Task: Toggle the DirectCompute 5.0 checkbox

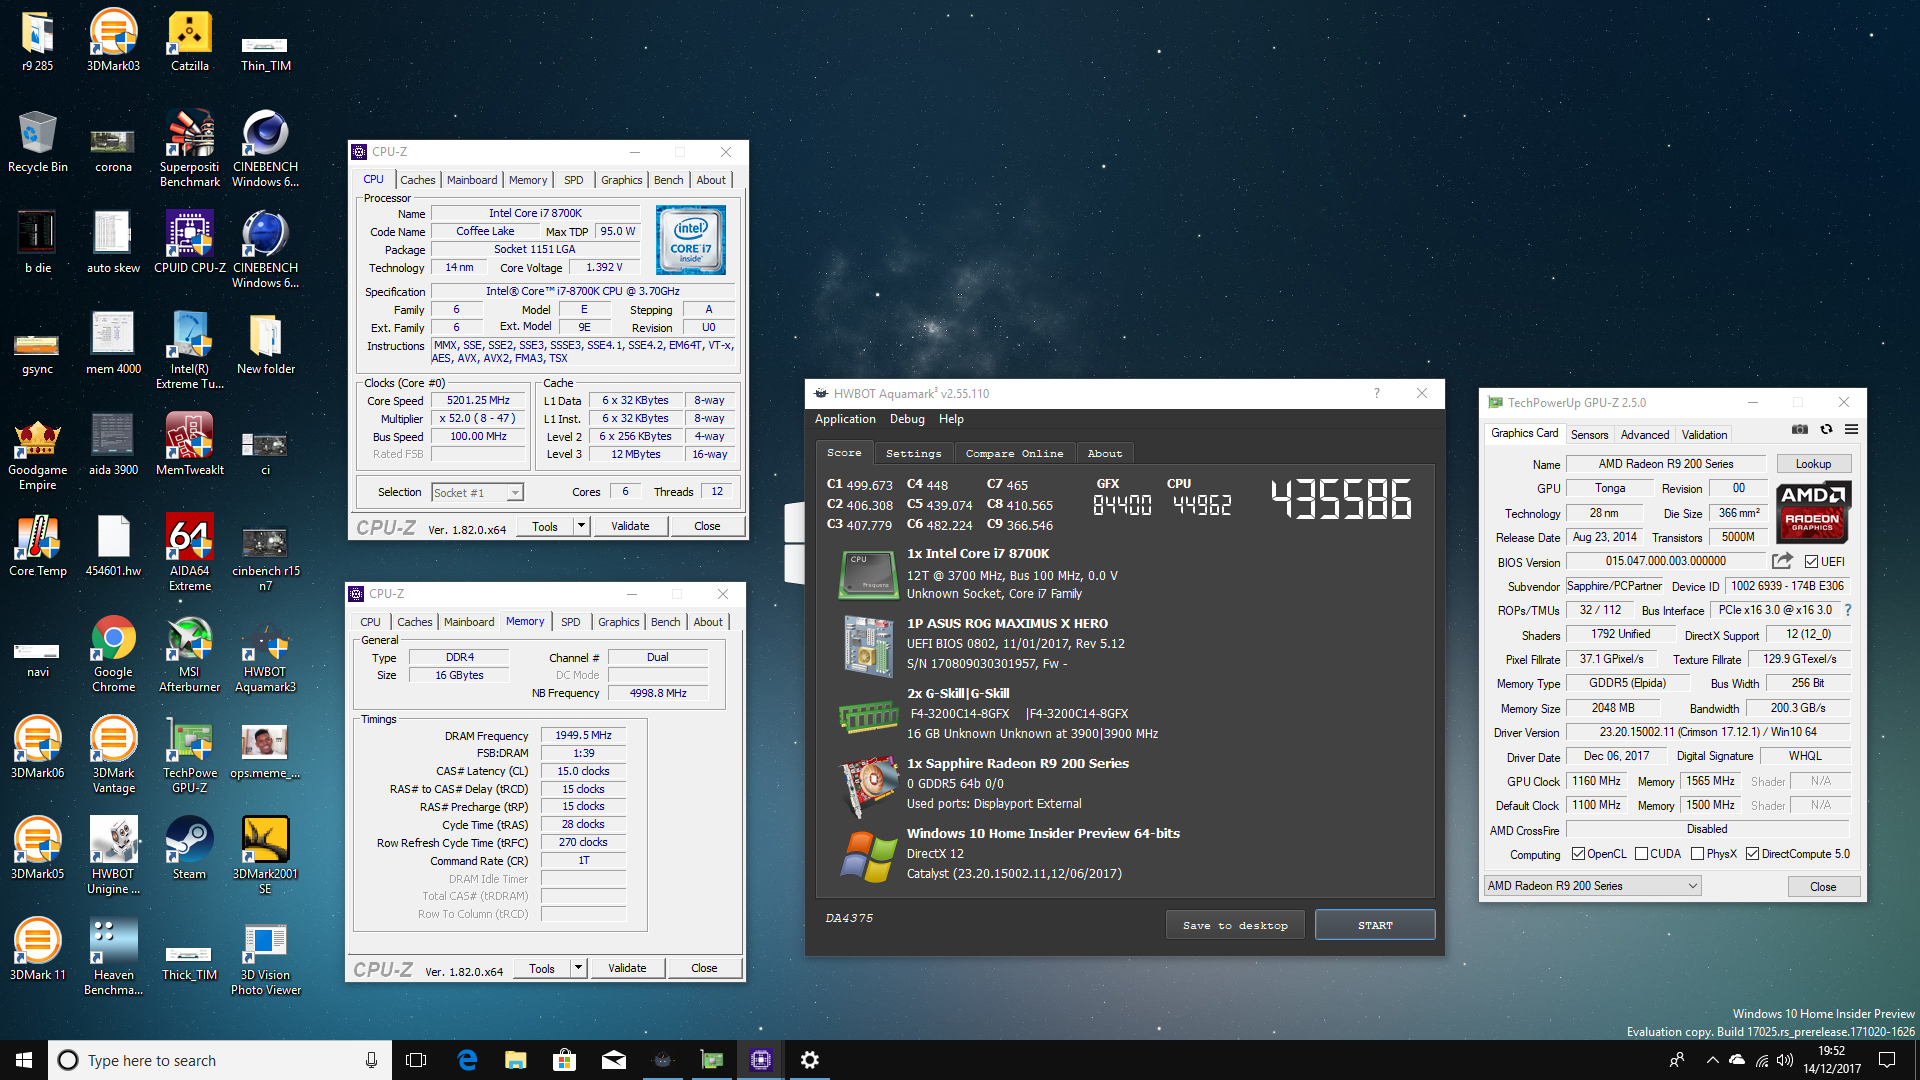Action: [1753, 854]
